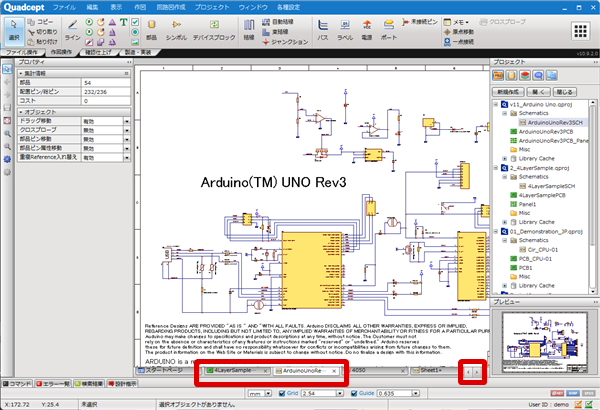Open the 編集 (Edit) menu
This screenshot has width=600, height=410.
click(x=92, y=7)
